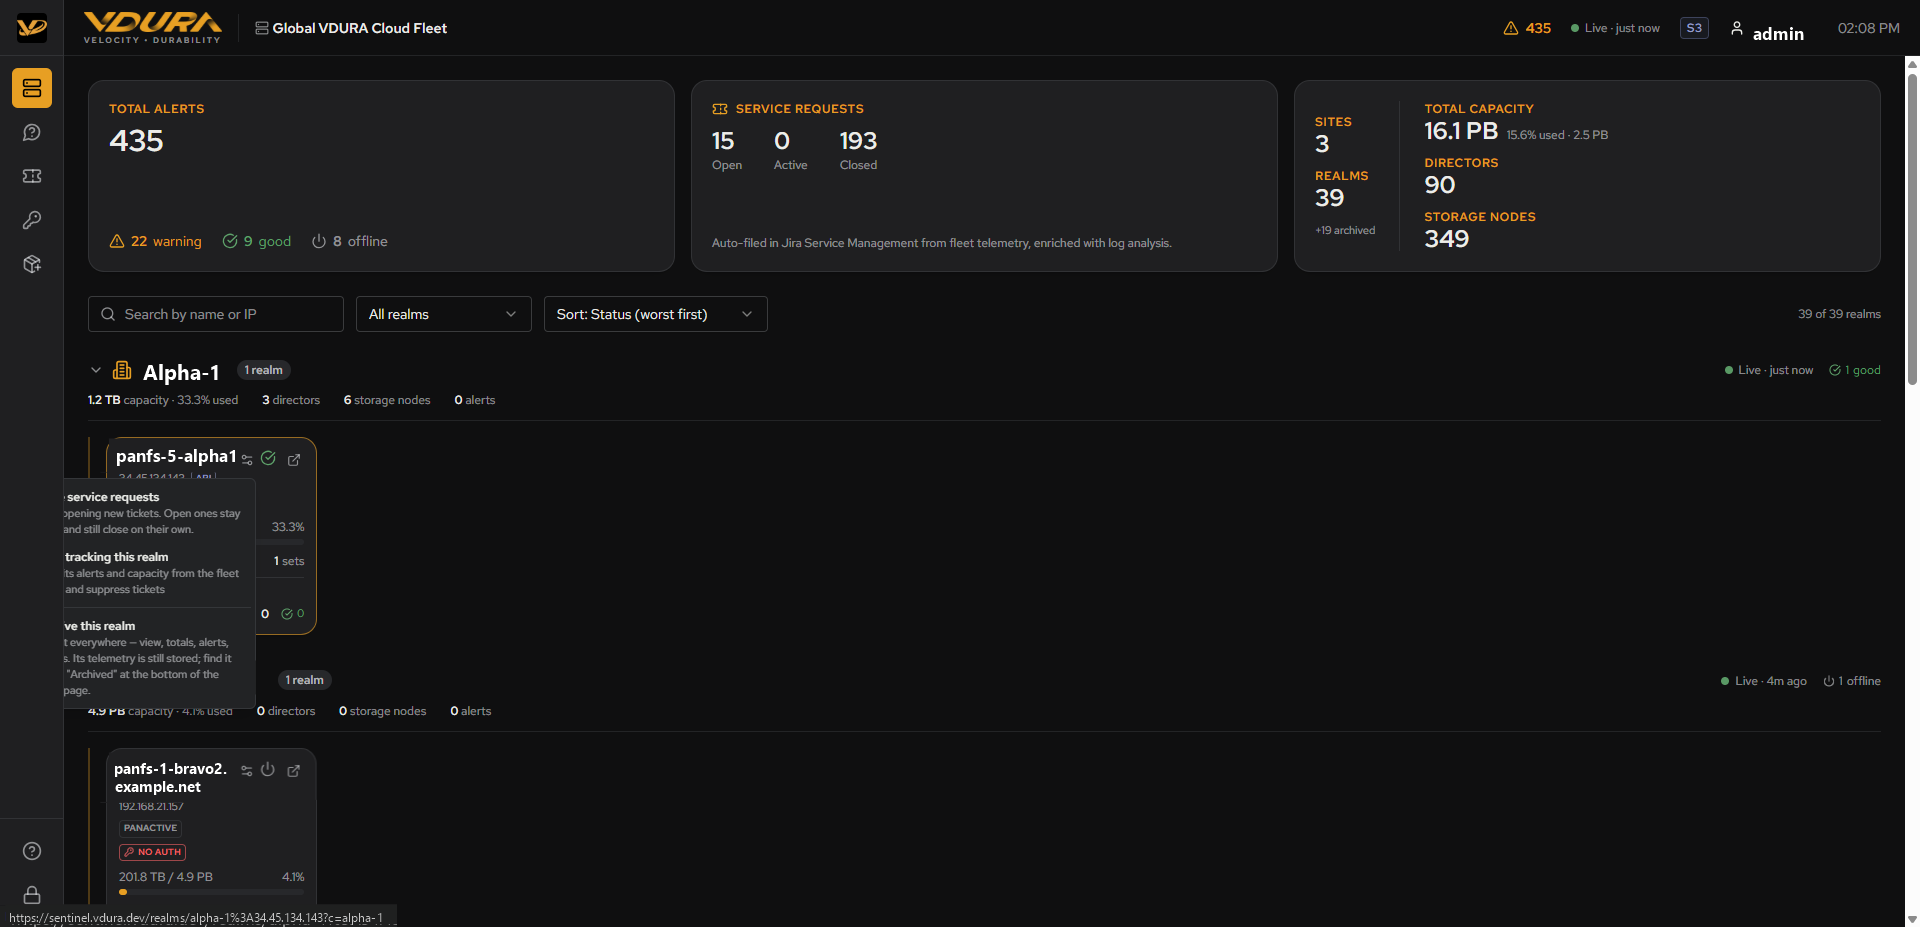Viewport: 1920px width, 927px height.
Task: Click the green good-status icon on panfs-5-alpha1
Action: [268, 458]
